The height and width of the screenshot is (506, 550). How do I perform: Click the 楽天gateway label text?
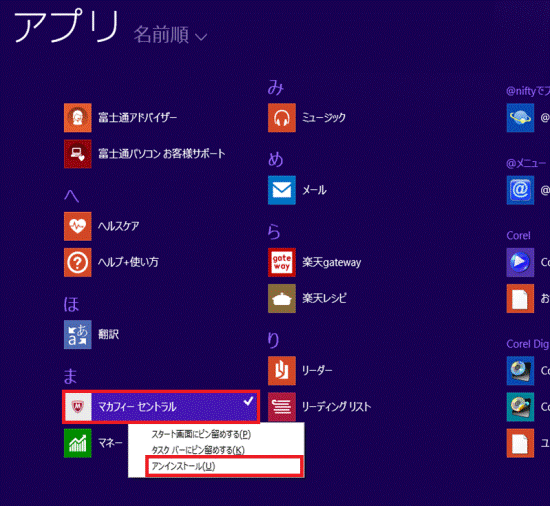pos(331,262)
